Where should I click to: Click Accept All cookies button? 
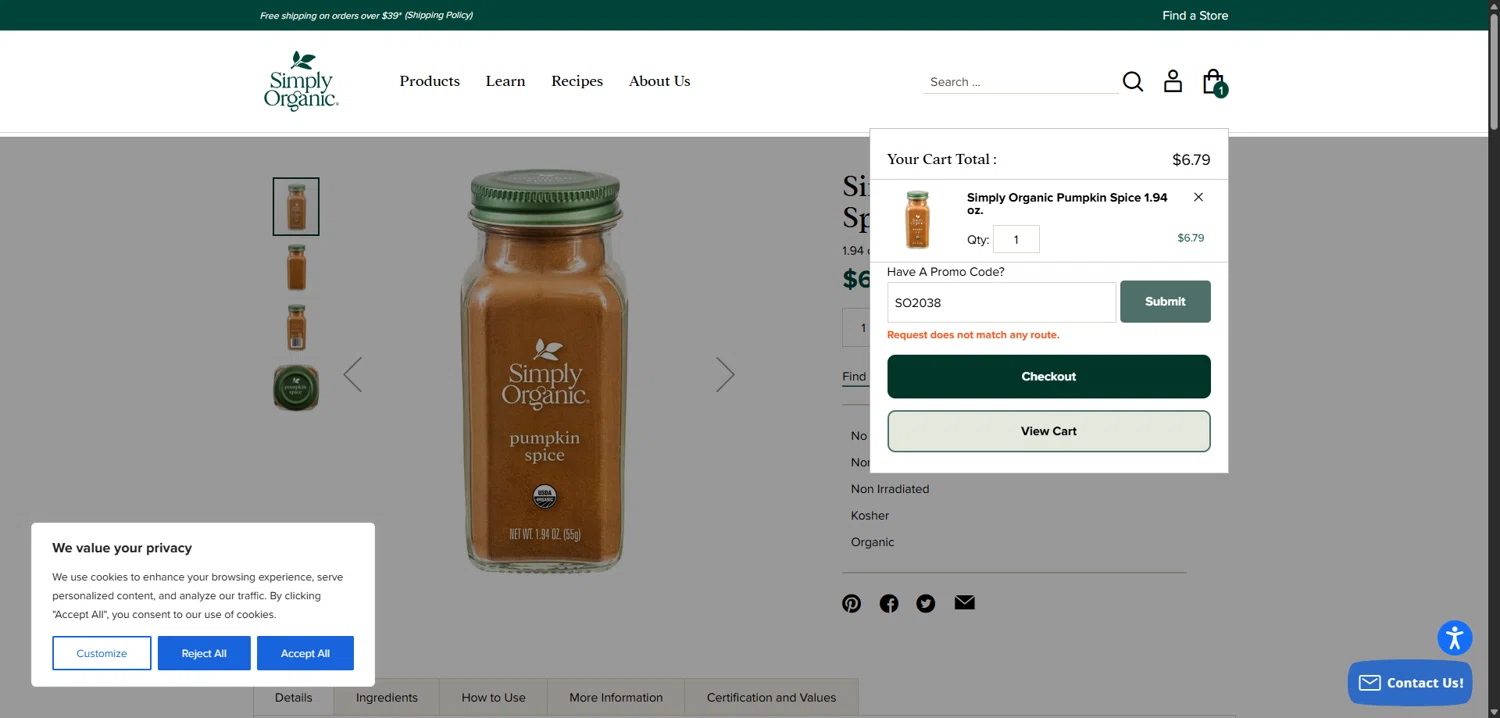(x=305, y=653)
